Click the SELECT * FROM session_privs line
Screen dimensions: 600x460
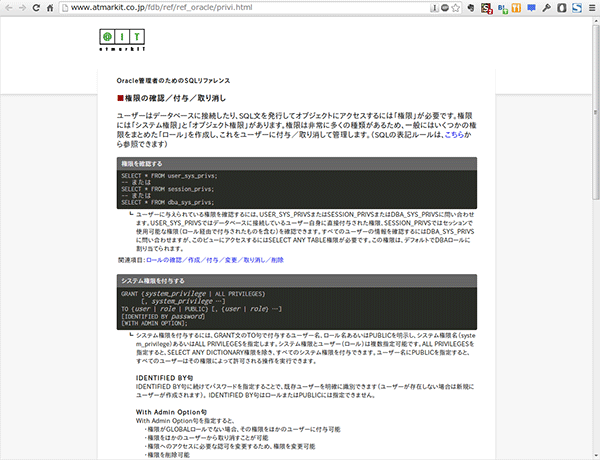click(168, 189)
